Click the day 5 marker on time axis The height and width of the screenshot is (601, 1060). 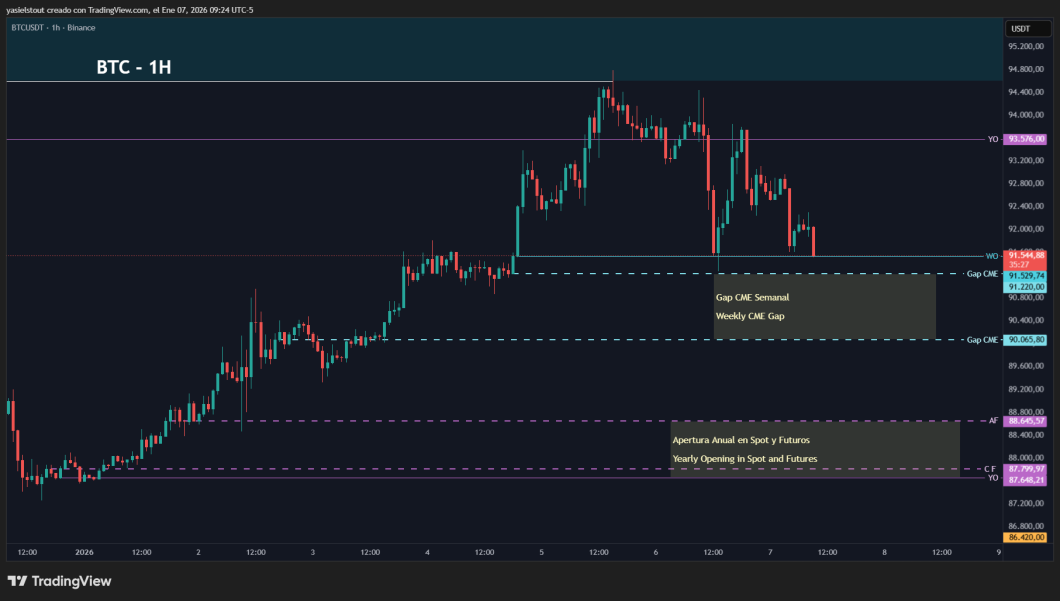point(541,552)
